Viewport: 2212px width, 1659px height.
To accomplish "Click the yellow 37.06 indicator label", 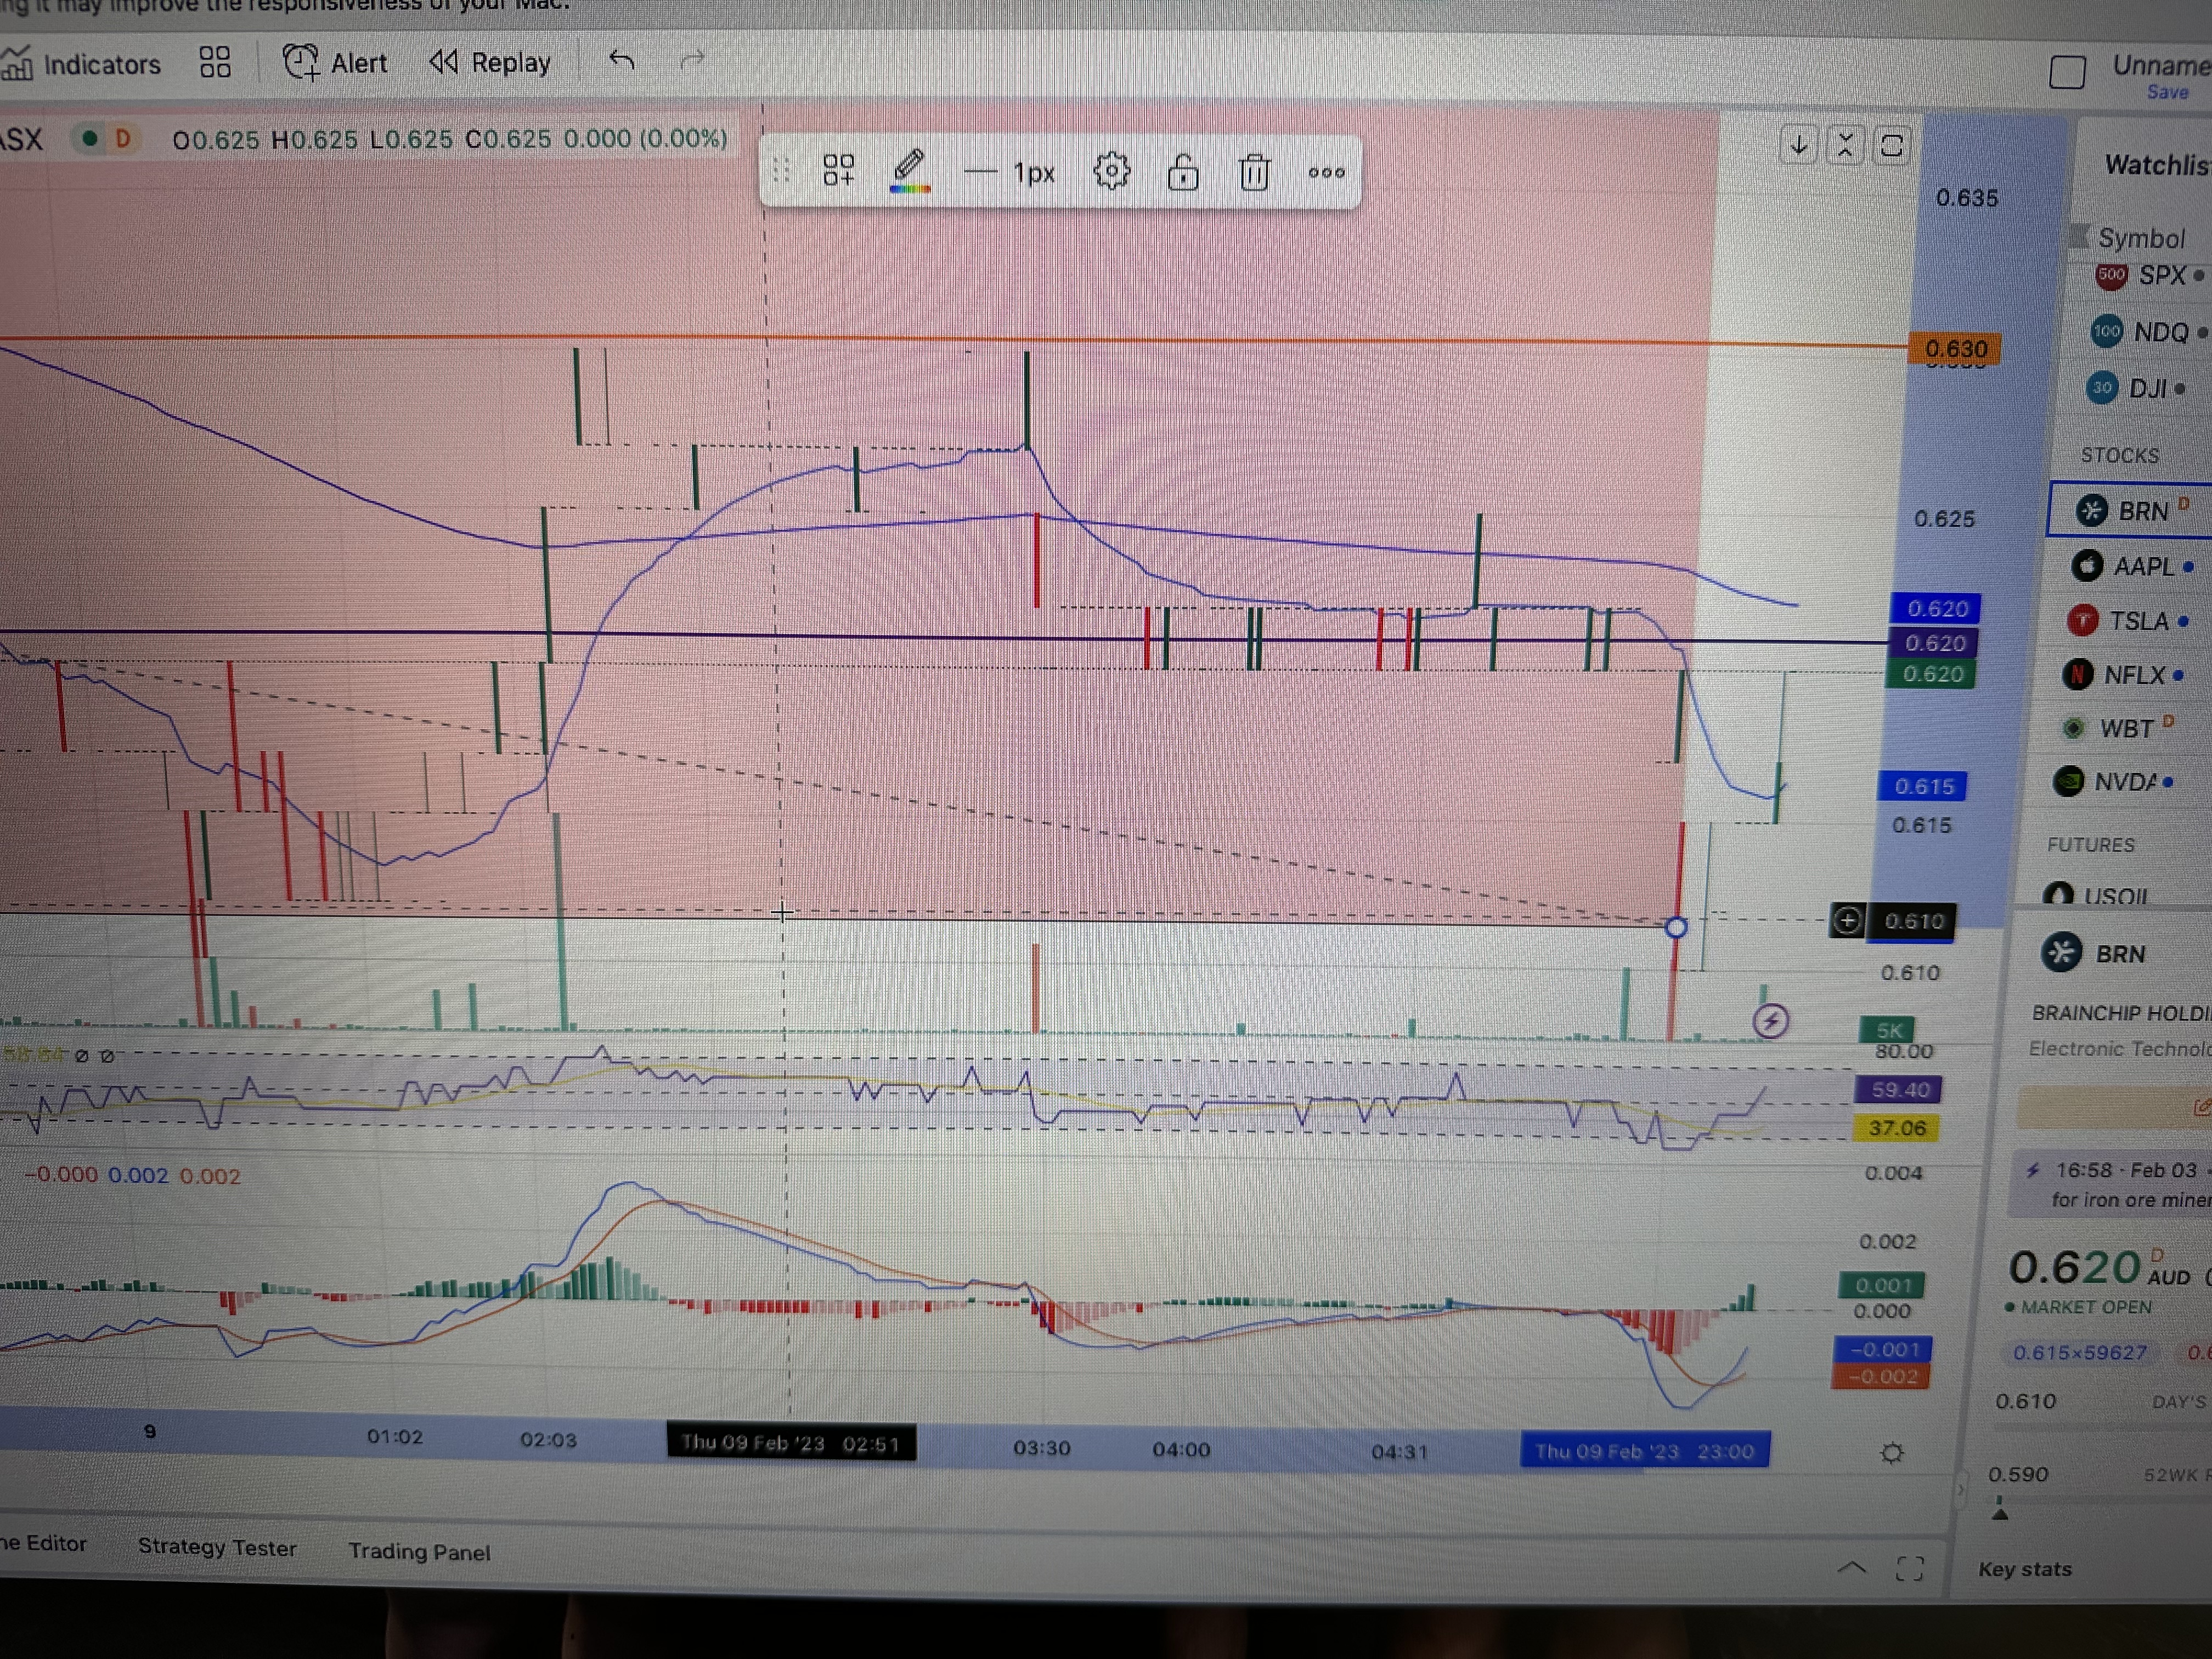I will (1896, 1128).
